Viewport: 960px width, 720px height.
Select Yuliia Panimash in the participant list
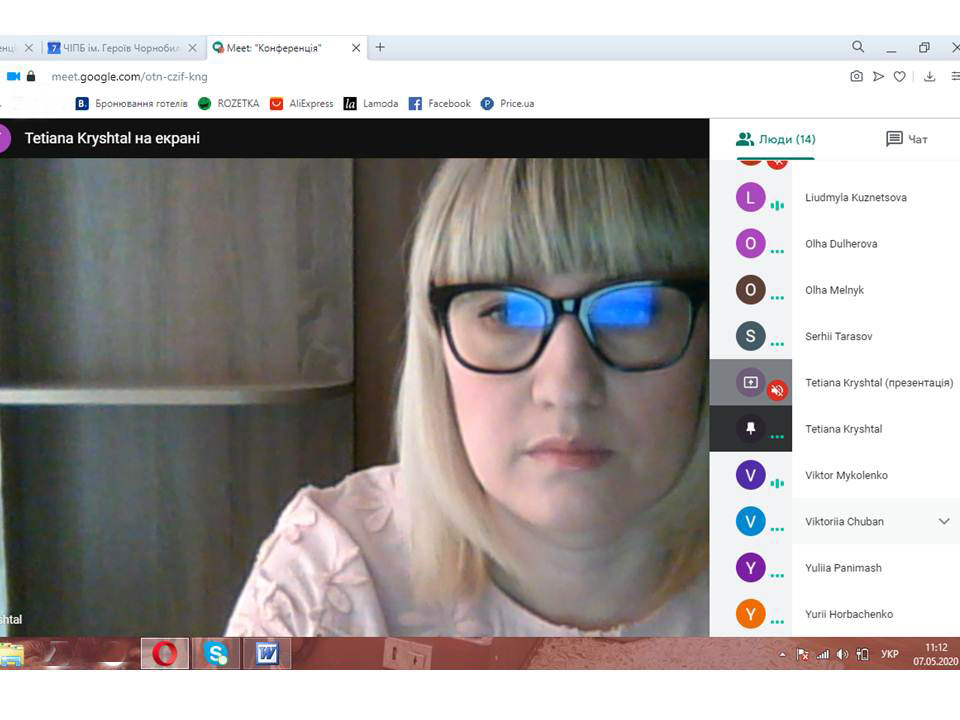pos(844,568)
